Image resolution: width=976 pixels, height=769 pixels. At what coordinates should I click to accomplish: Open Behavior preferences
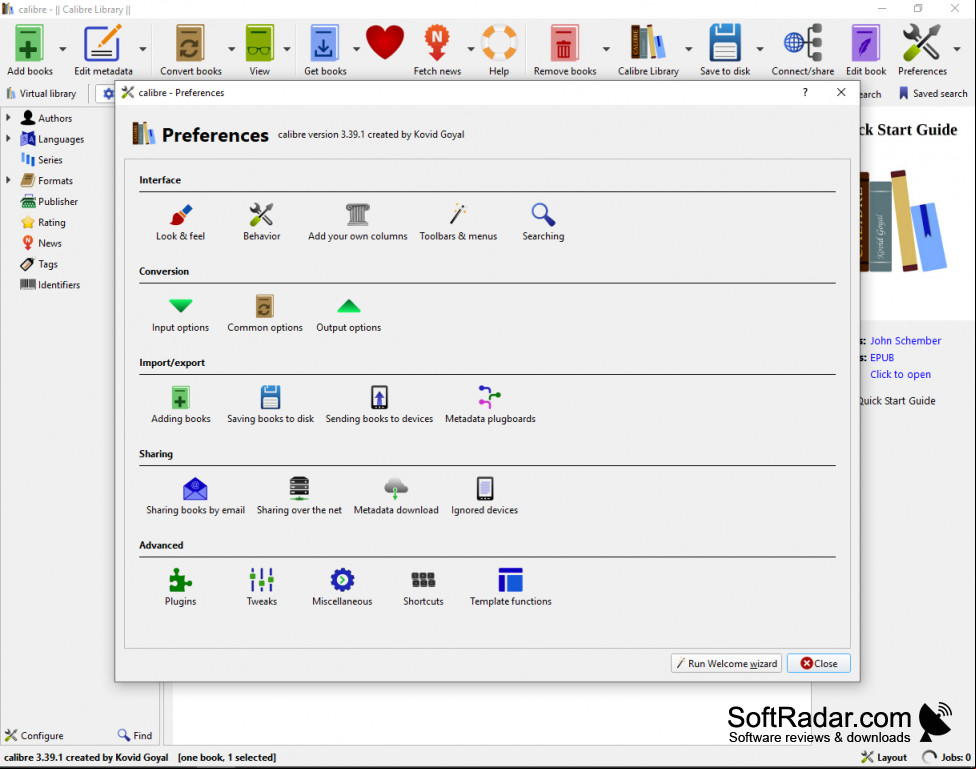coord(261,222)
